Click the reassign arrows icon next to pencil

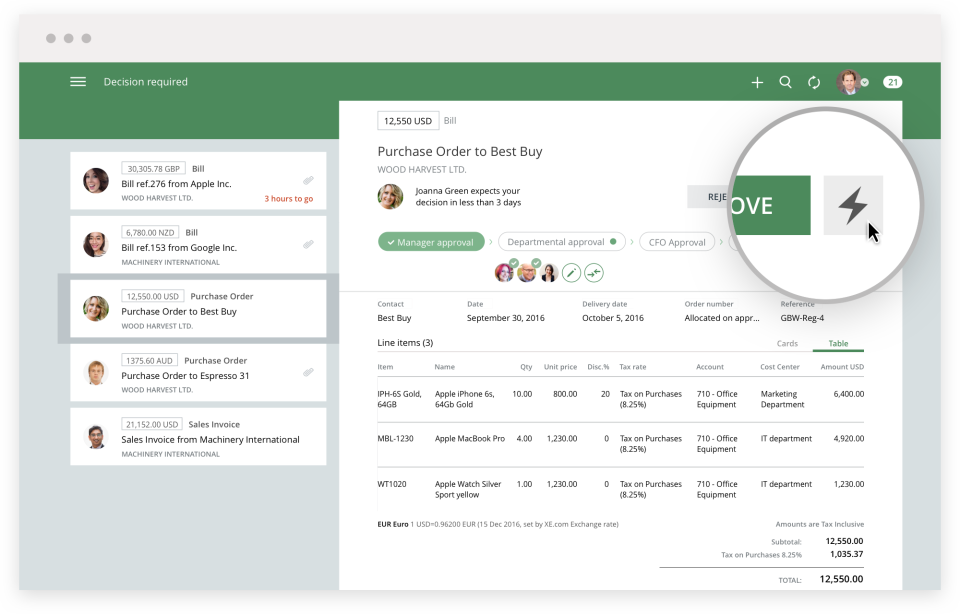[x=593, y=271]
